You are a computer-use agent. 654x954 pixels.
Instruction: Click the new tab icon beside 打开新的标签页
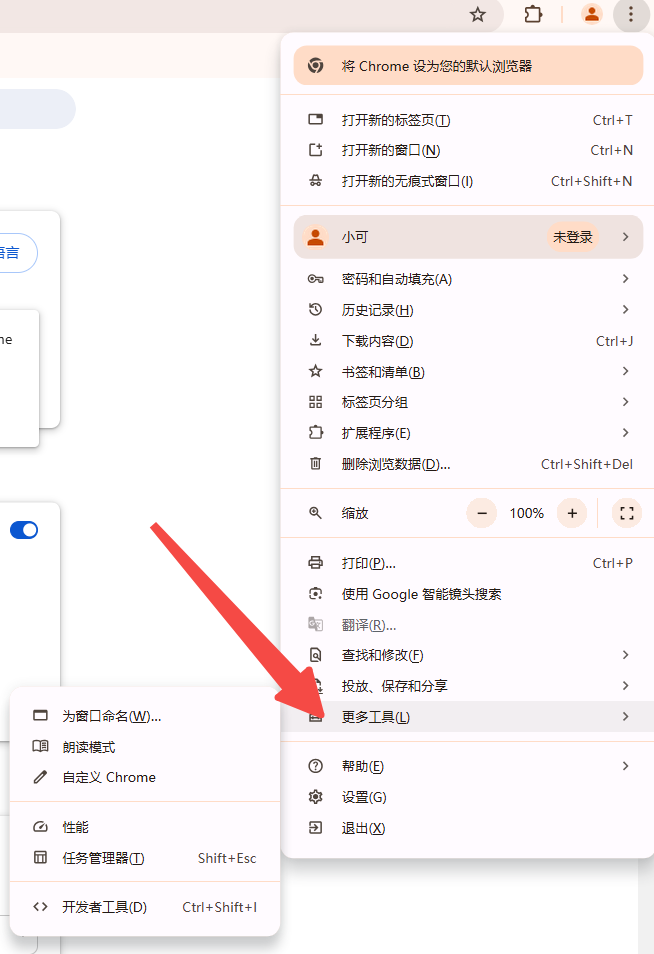pyautogui.click(x=315, y=119)
